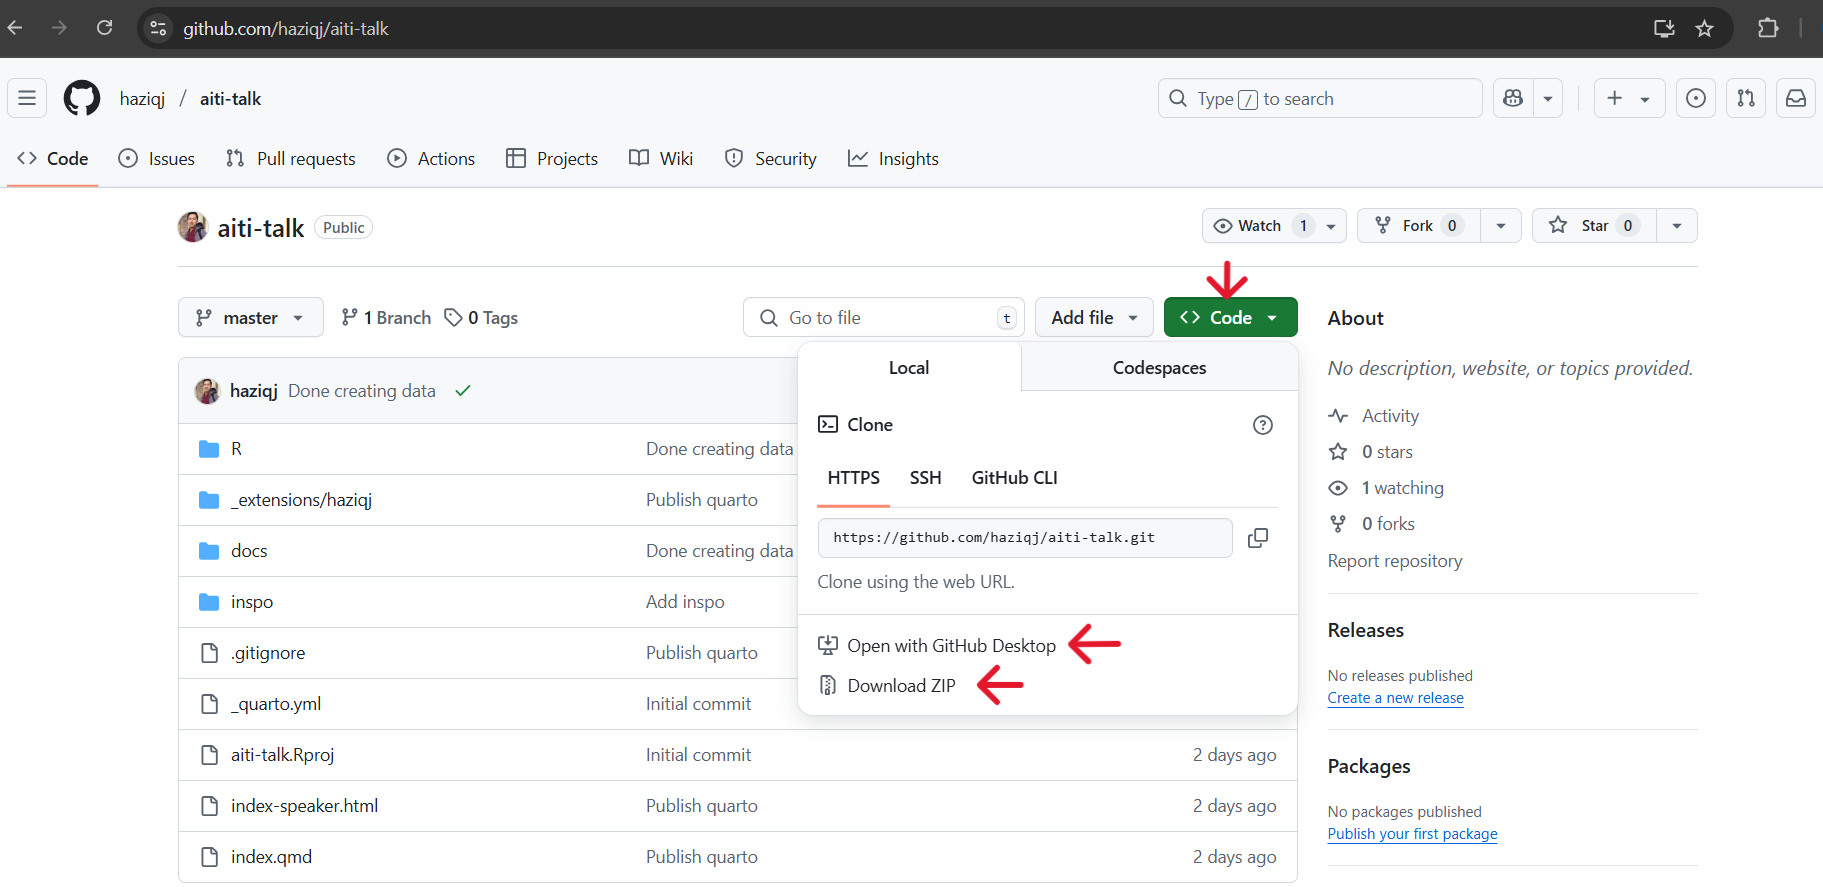
Task: View site information icon in address bar
Action: 158,28
